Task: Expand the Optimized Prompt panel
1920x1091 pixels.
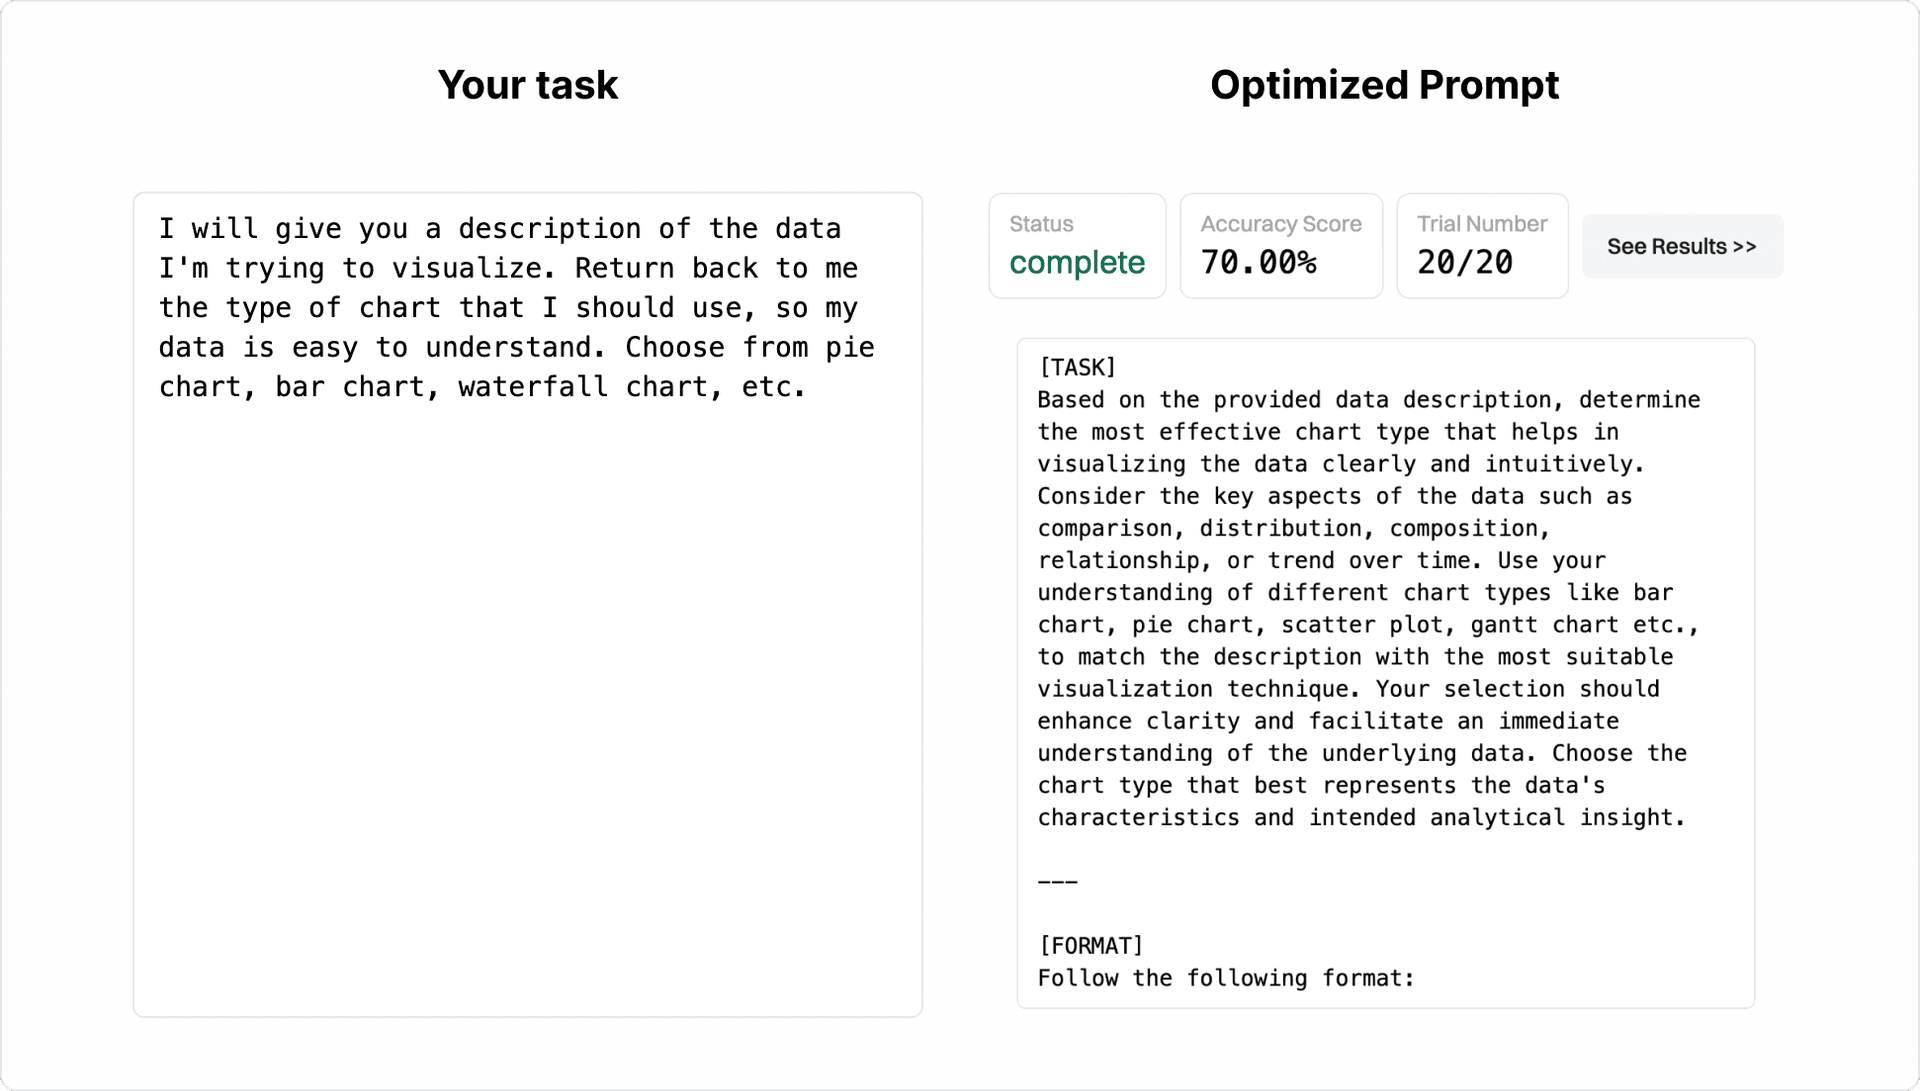Action: point(1386,672)
